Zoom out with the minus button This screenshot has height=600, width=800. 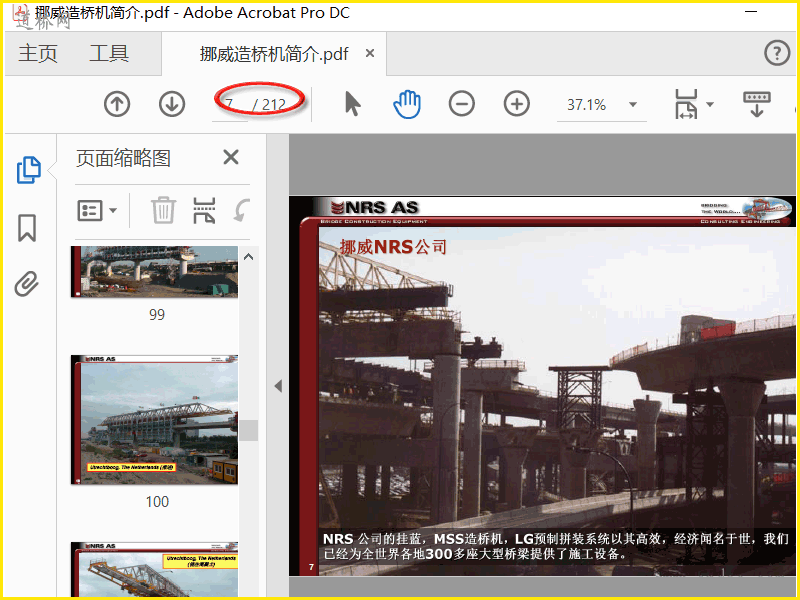point(462,104)
